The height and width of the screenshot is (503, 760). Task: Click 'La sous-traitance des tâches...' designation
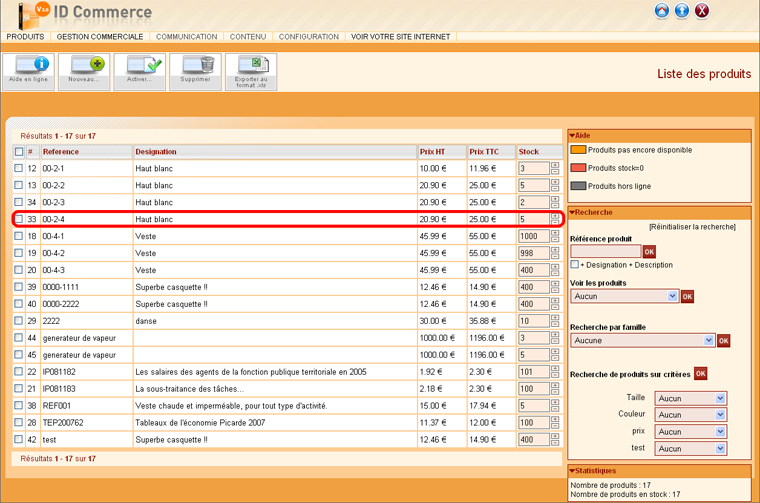coord(190,389)
